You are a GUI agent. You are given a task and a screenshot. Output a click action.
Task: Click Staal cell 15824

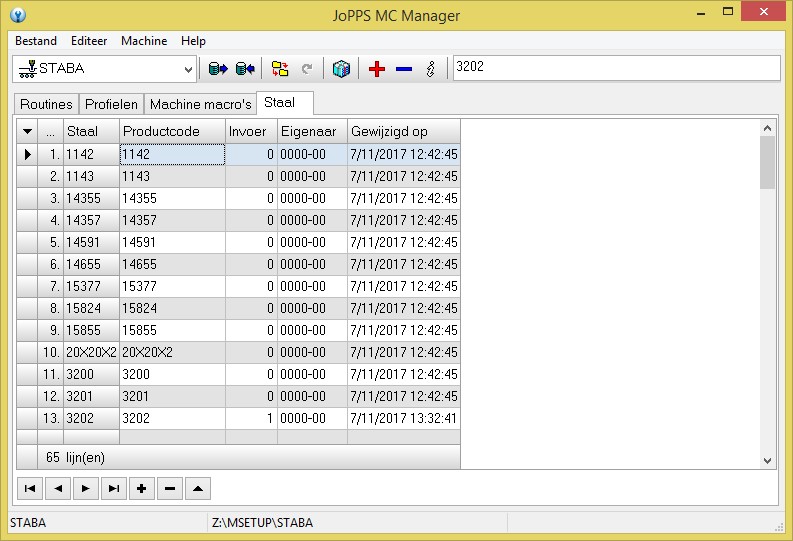coord(91,308)
